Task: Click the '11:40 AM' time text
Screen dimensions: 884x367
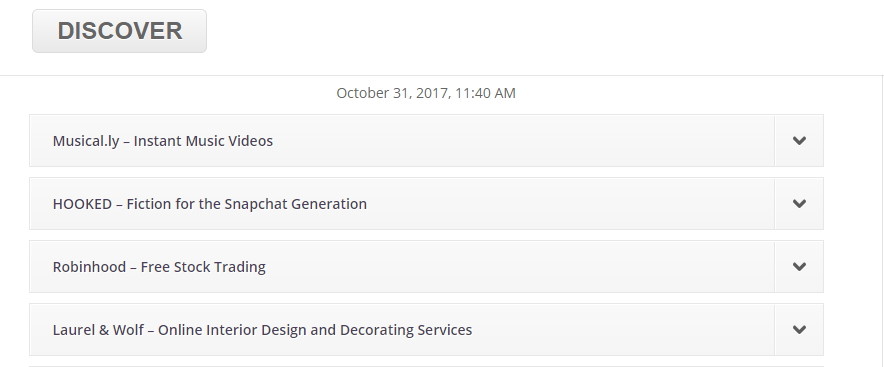Action: click(x=485, y=93)
